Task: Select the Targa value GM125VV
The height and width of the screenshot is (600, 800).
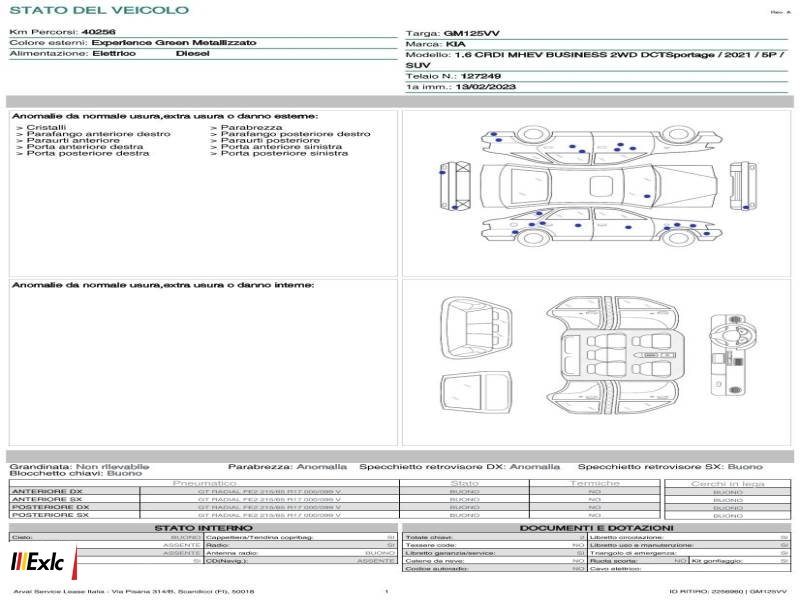Action: point(471,33)
